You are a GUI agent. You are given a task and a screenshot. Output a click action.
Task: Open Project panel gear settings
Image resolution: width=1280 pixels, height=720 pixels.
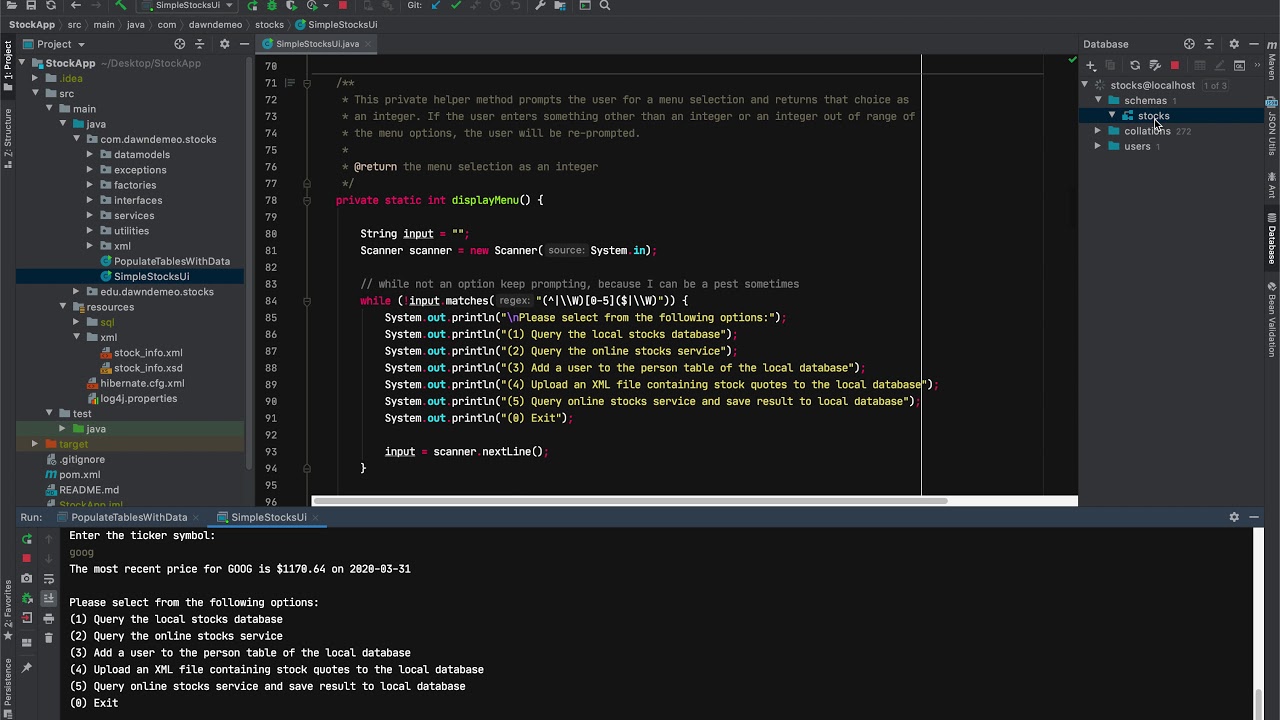pyautogui.click(x=224, y=44)
